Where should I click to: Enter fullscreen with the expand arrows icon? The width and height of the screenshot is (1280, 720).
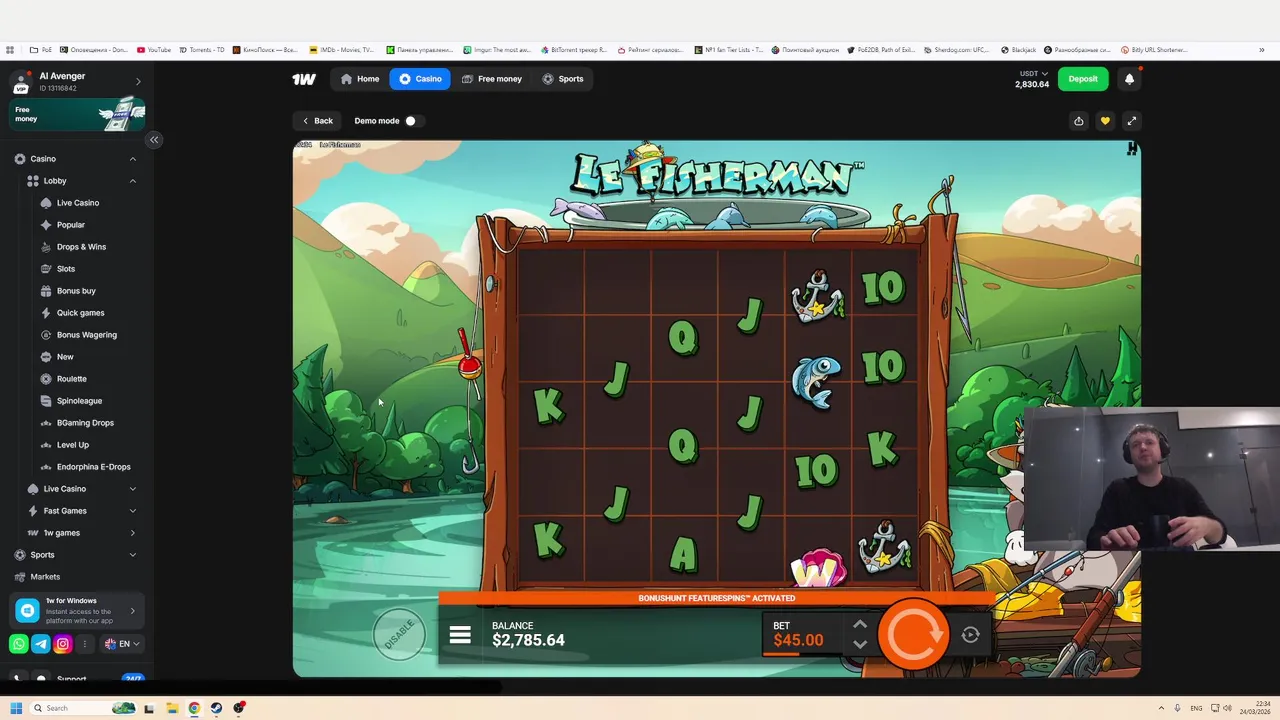click(1131, 121)
